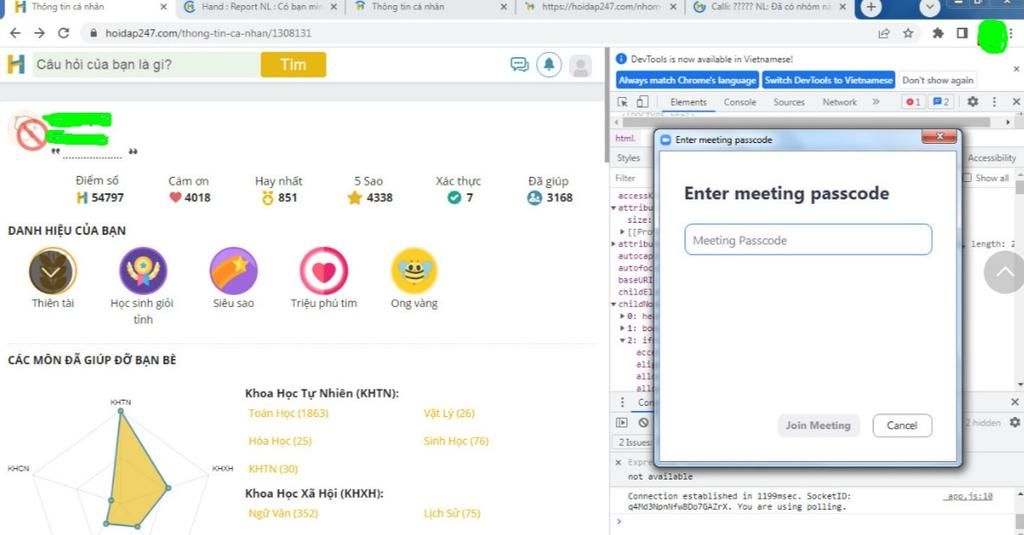The height and width of the screenshot is (535, 1024).
Task: Open the Toán Học (1863) subject link
Action: point(288,413)
